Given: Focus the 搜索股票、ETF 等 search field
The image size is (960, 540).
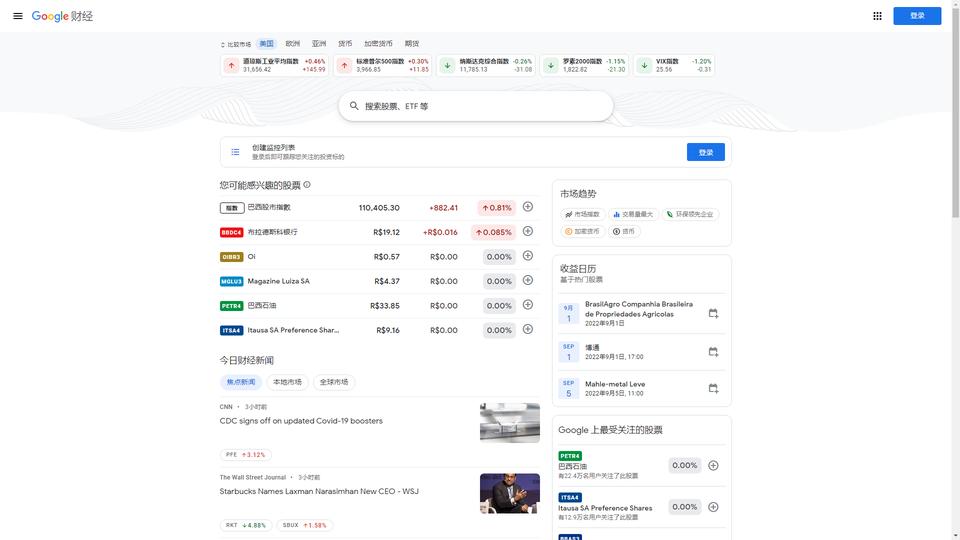Looking at the screenshot, I should coord(476,106).
